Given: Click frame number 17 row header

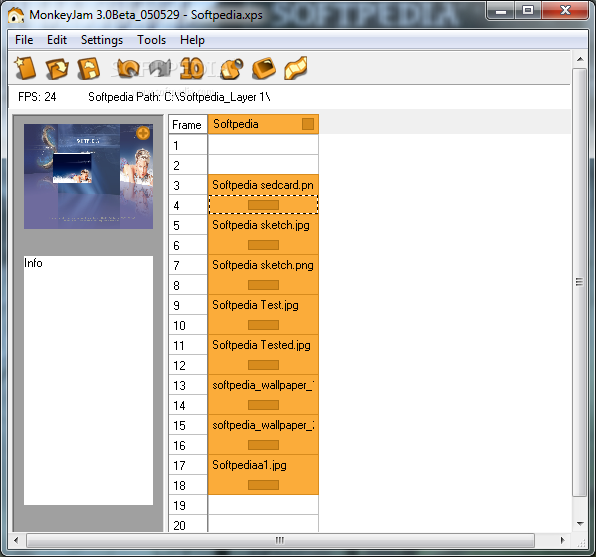Looking at the screenshot, I should pyautogui.click(x=188, y=465).
